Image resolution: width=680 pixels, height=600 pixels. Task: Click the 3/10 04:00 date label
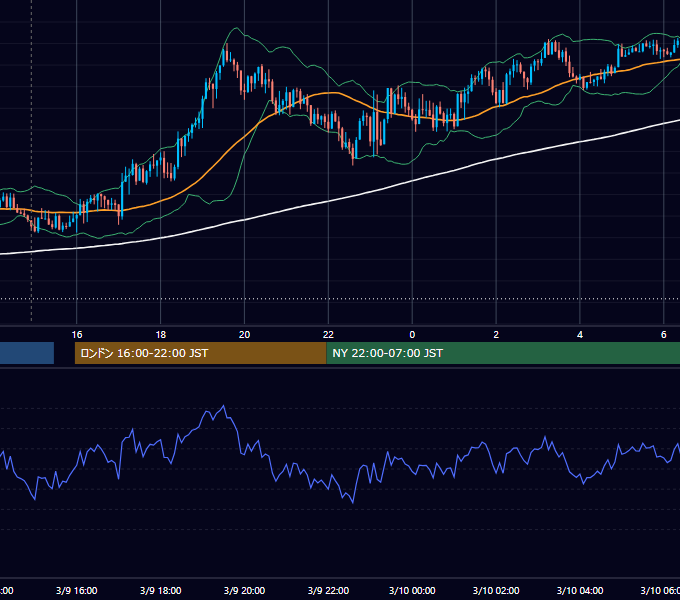tap(580, 590)
